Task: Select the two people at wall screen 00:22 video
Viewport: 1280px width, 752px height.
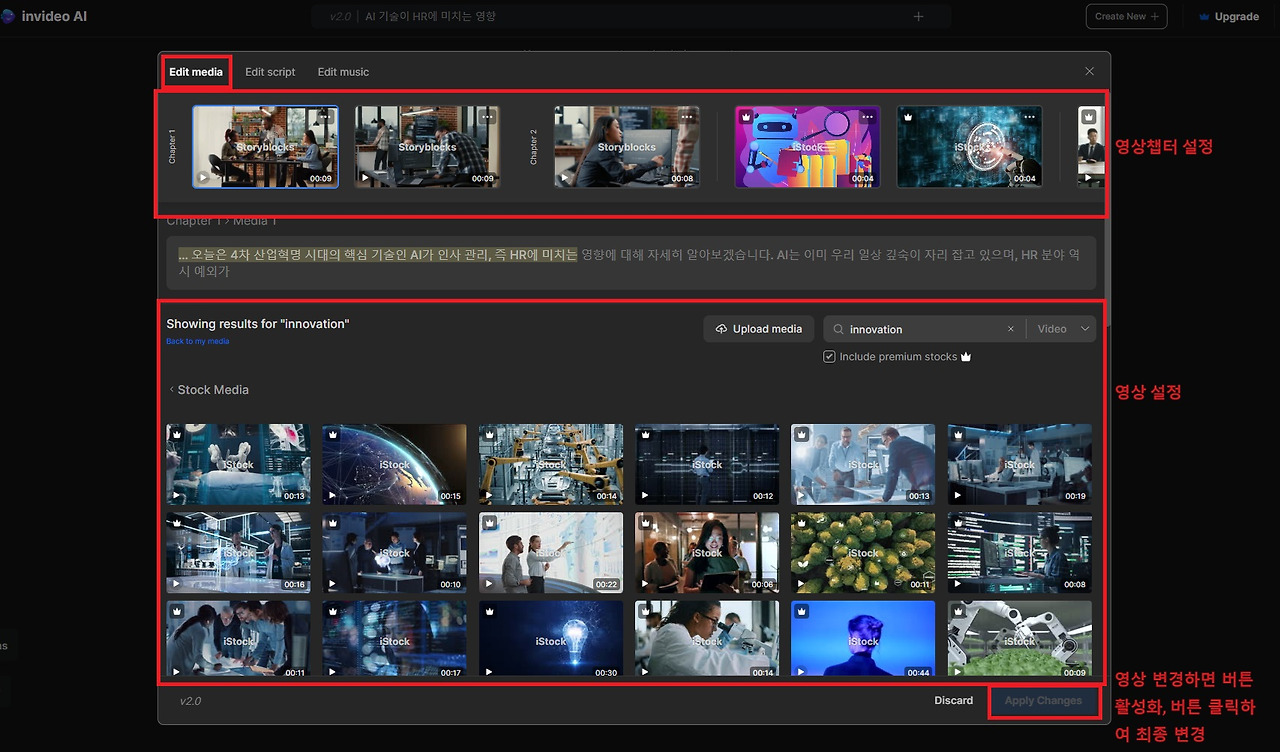Action: point(551,553)
